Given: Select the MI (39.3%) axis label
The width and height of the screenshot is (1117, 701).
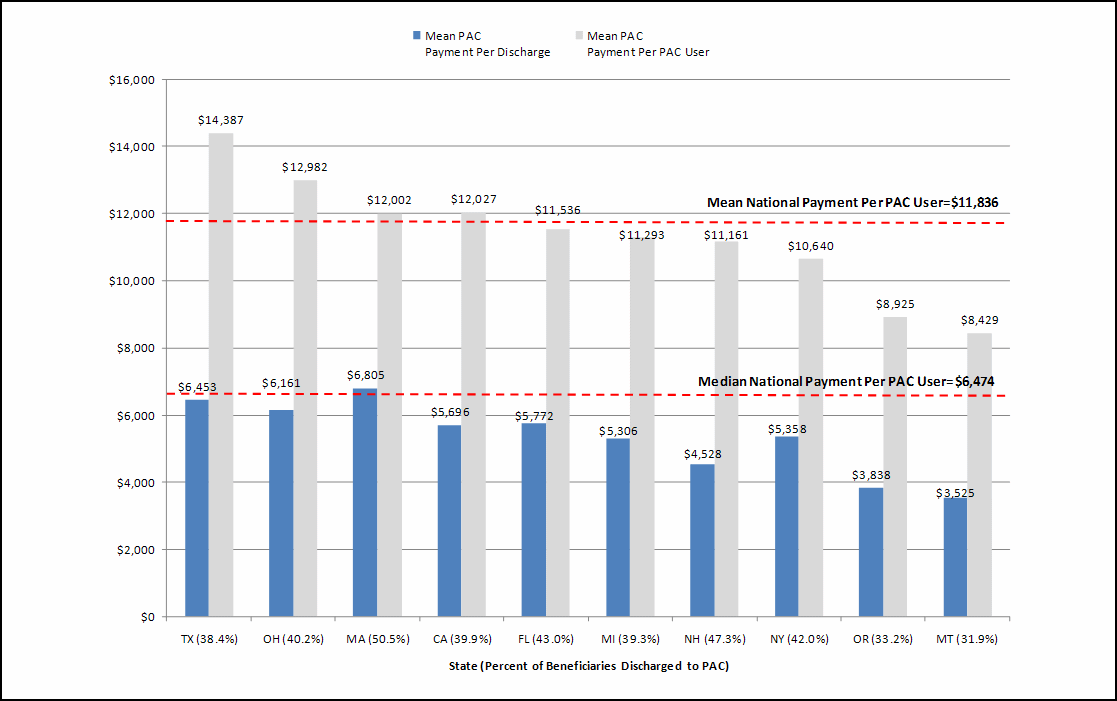Looking at the screenshot, I should 630,639.
